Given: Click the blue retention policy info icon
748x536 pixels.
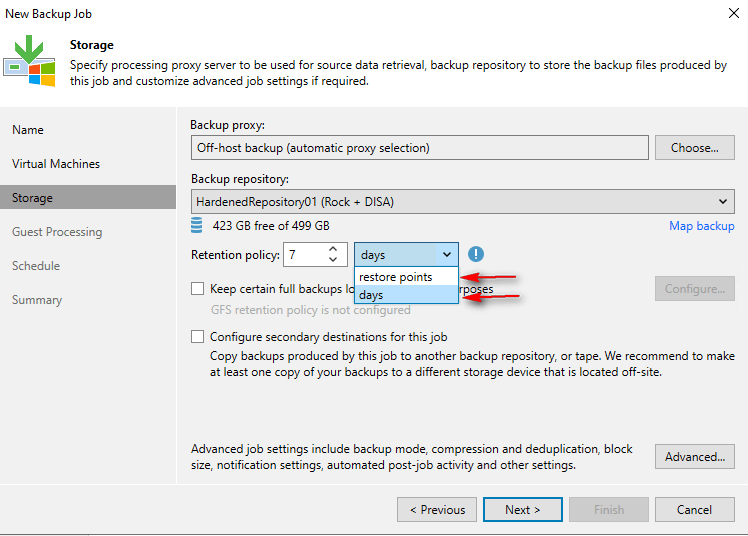Looking at the screenshot, I should [476, 254].
